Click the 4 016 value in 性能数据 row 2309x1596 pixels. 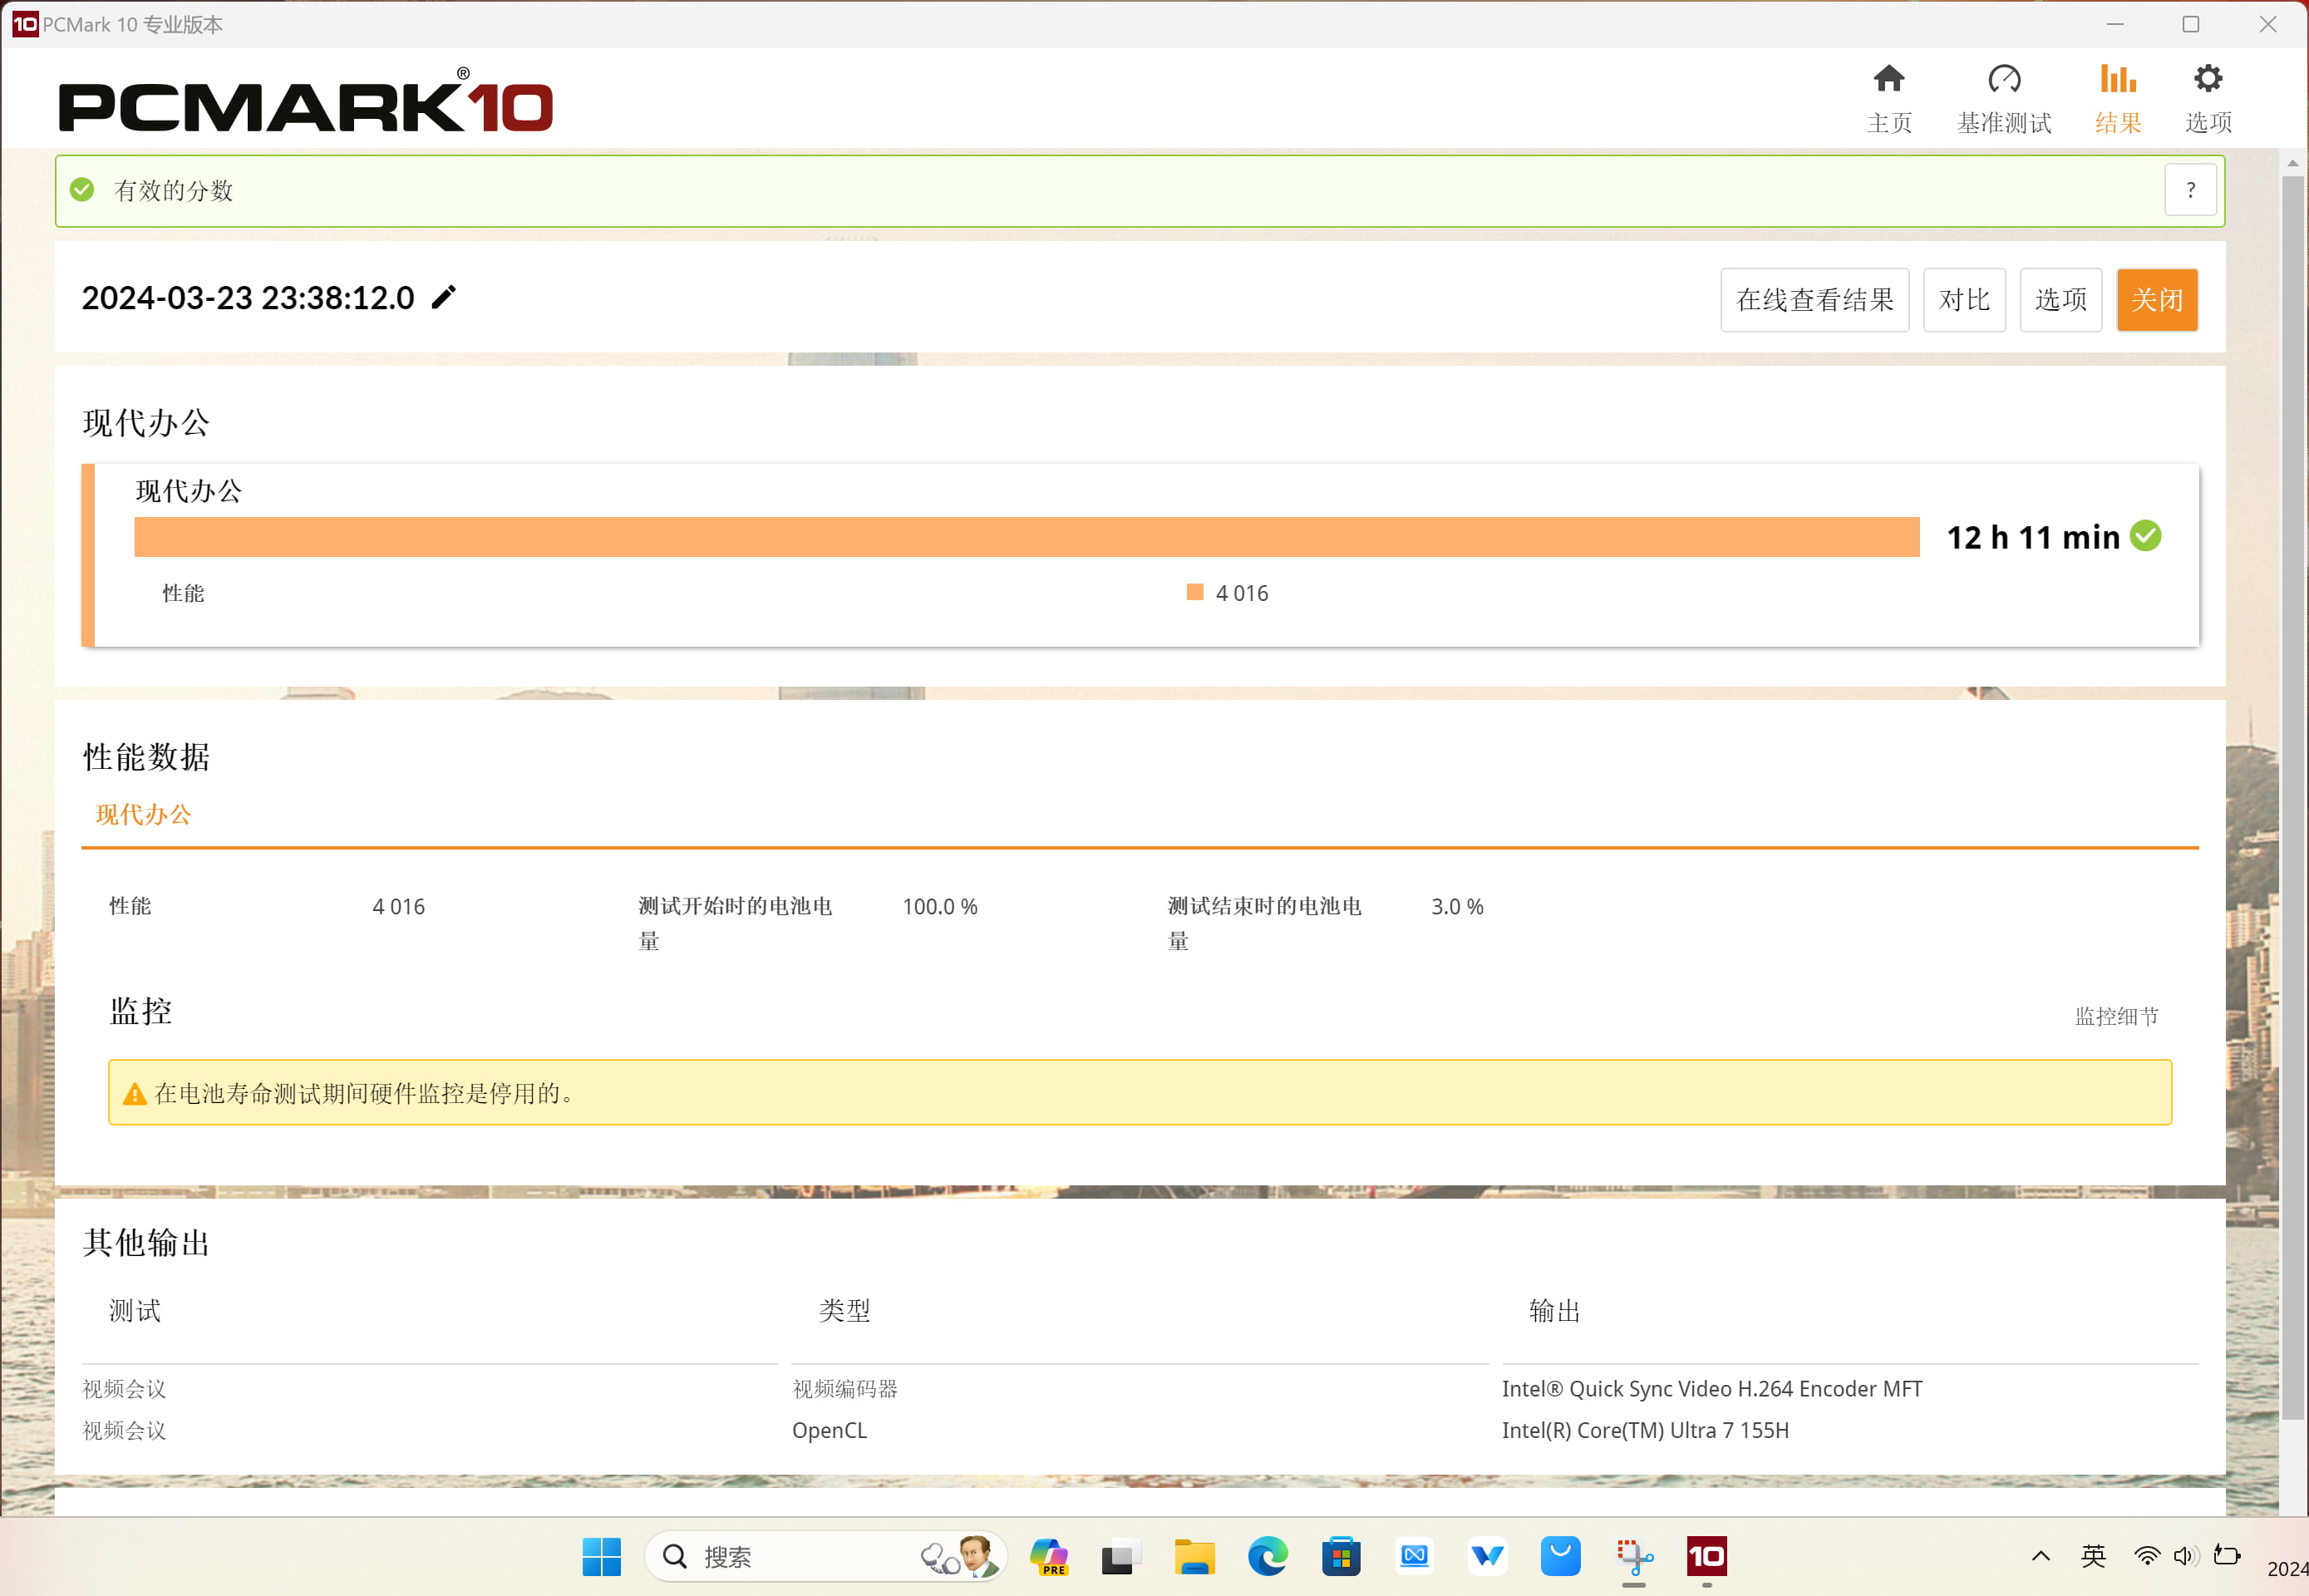pyautogui.click(x=398, y=906)
